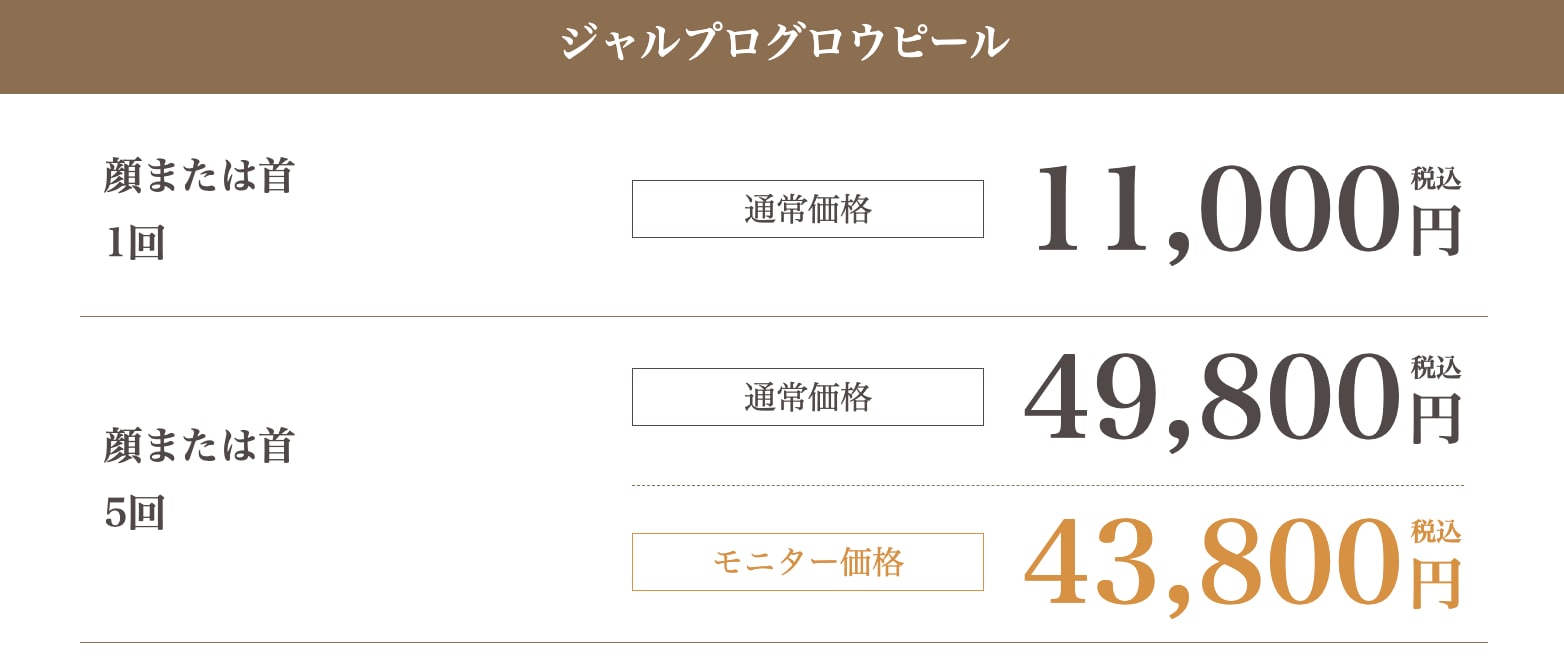Click 通常価格 box beside the 49,800 price
This screenshot has width=1564, height=658.
click(x=807, y=397)
